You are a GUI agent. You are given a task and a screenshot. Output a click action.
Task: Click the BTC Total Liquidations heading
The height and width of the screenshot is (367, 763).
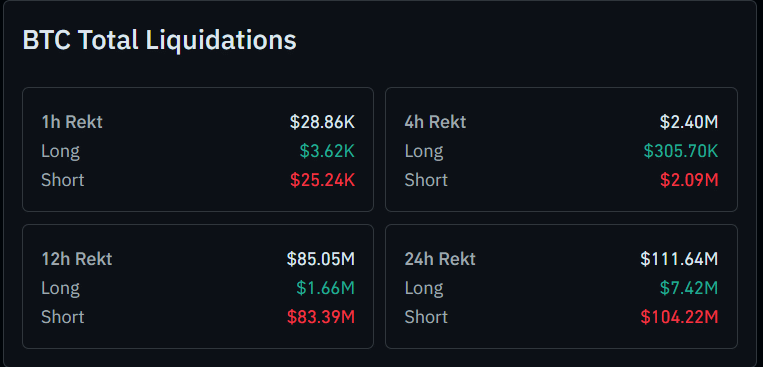(160, 40)
